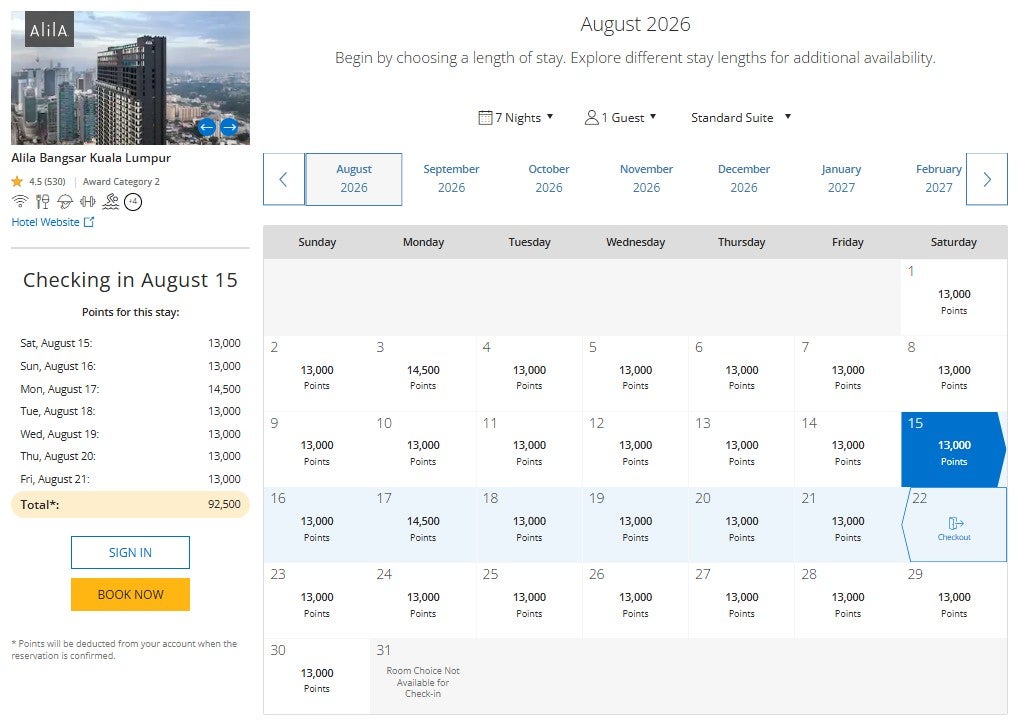Click the right arrow on hotel photo
The image size is (1021, 724).
(x=229, y=127)
